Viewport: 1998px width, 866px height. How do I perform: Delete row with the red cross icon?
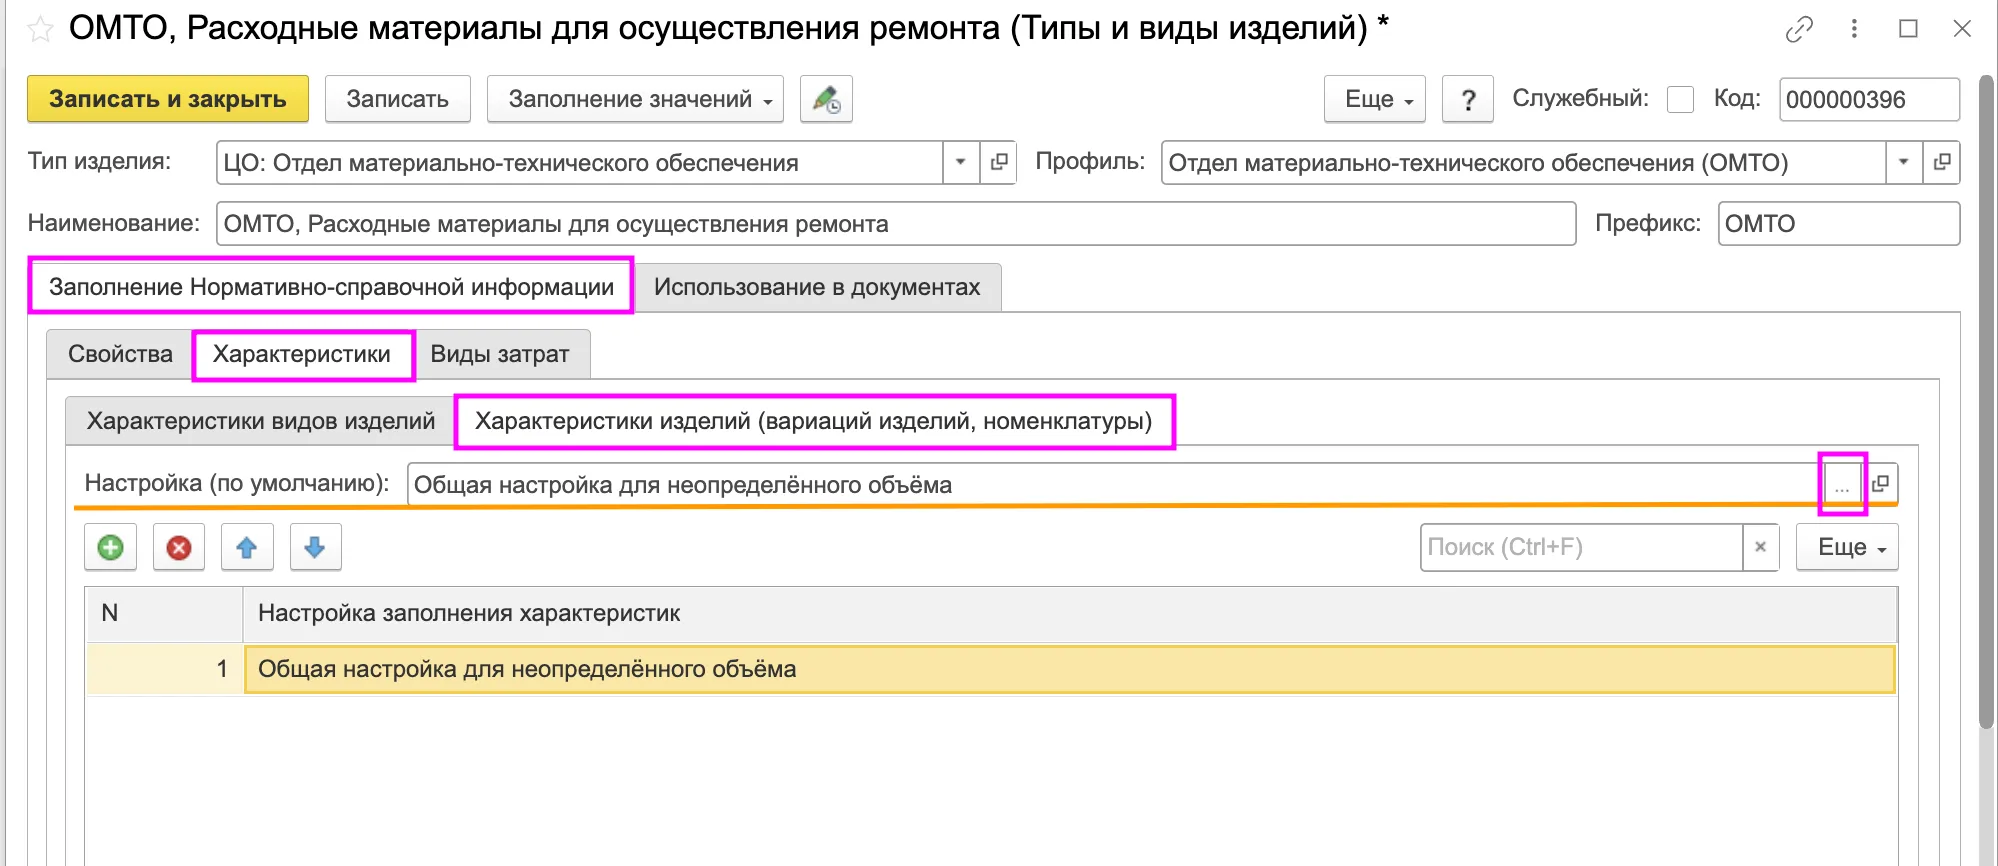pos(179,547)
